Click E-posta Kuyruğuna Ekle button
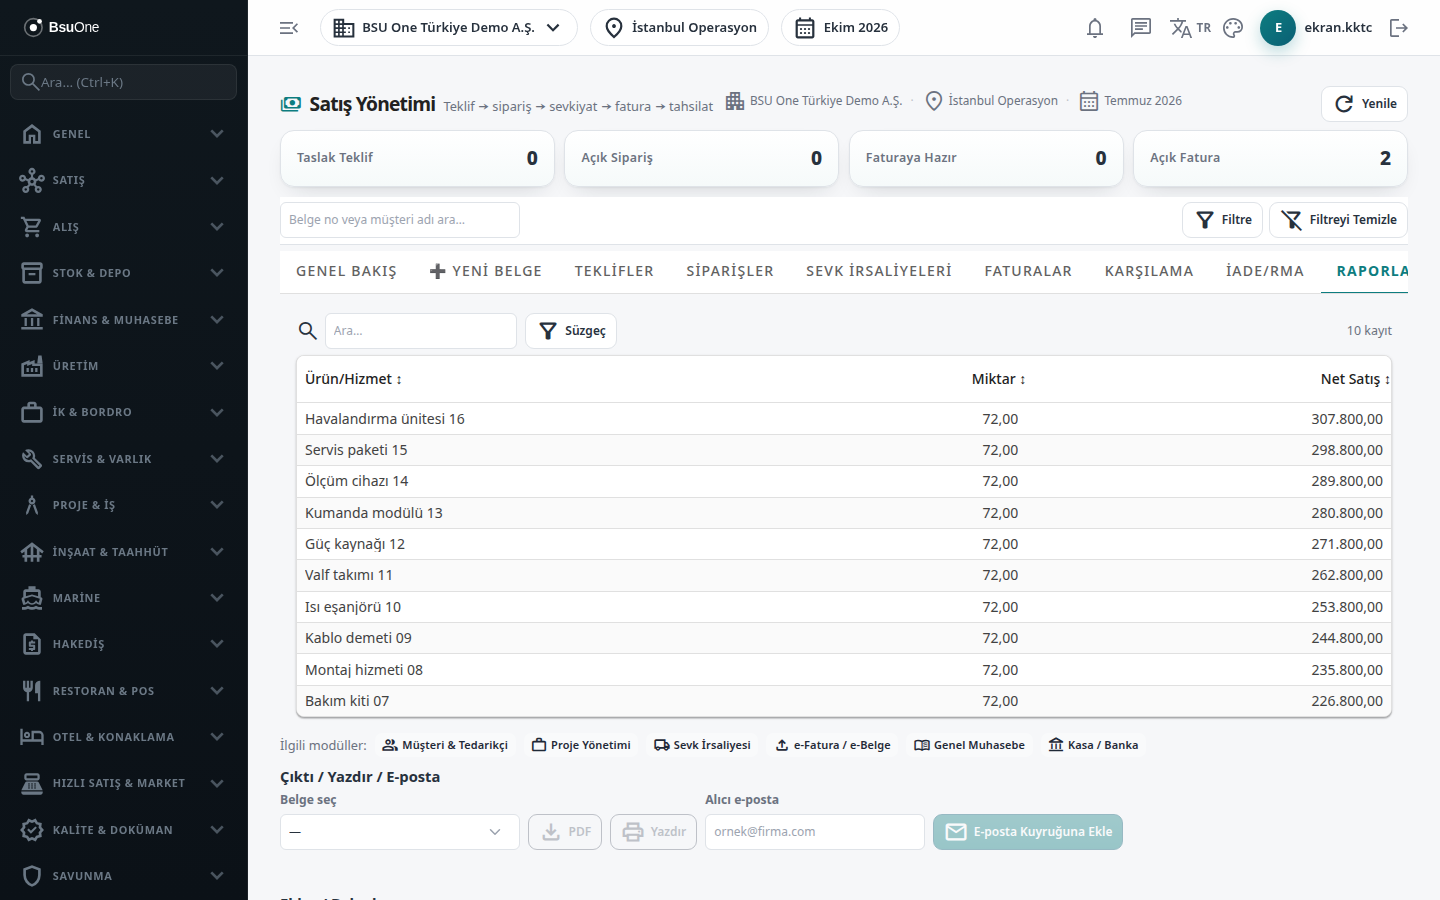 (1028, 832)
